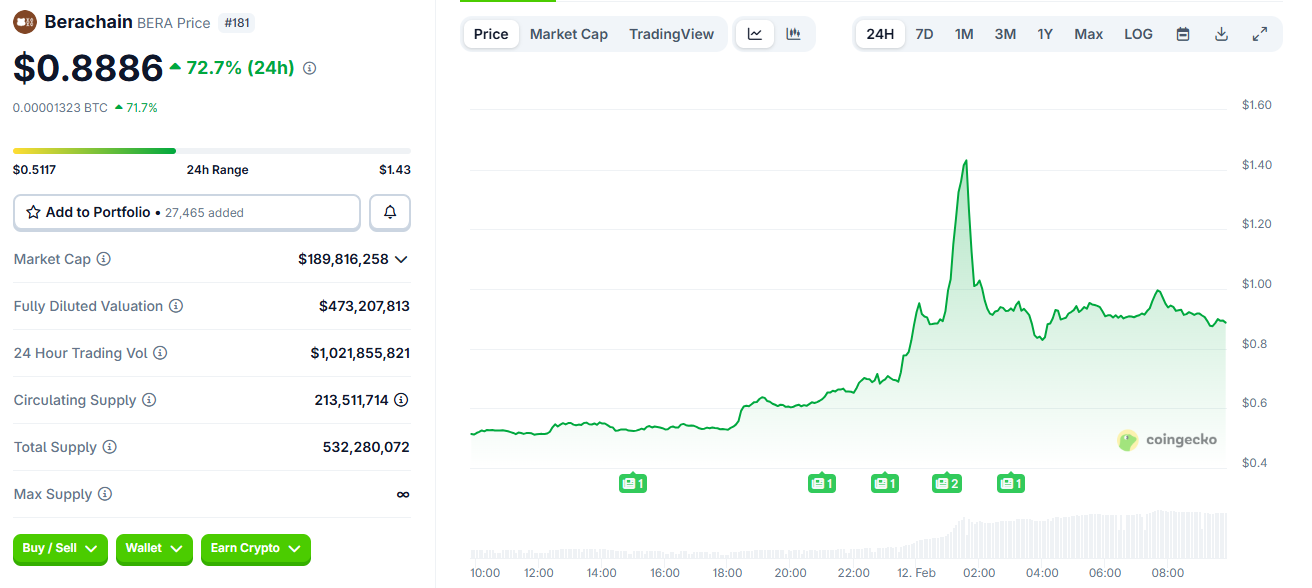Open the Wallet menu button
The height and width of the screenshot is (588, 1312).
pos(154,549)
